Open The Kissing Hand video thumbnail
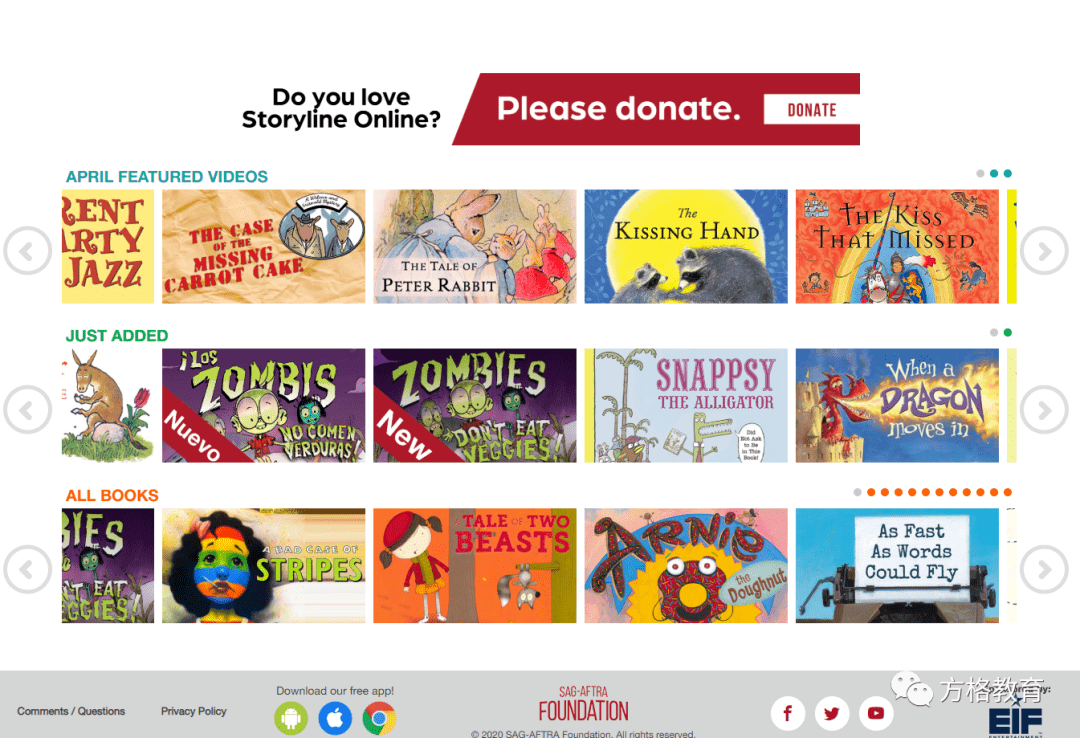Screen dimensions: 1080x738 pos(686,247)
